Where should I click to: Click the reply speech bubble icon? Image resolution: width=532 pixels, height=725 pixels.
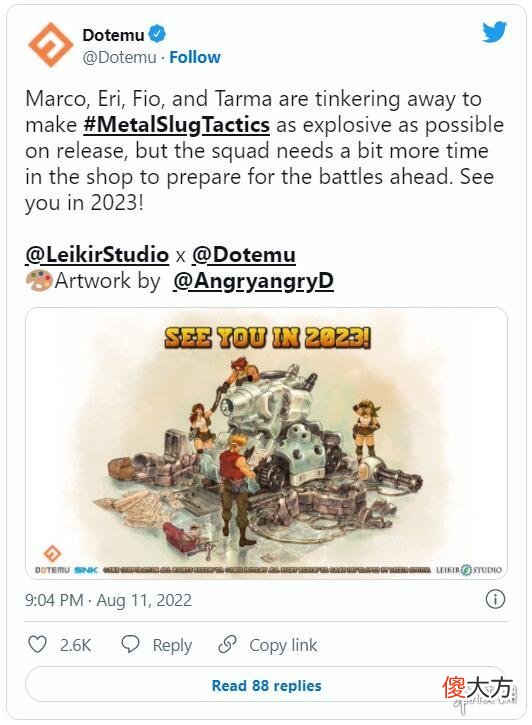tap(130, 644)
